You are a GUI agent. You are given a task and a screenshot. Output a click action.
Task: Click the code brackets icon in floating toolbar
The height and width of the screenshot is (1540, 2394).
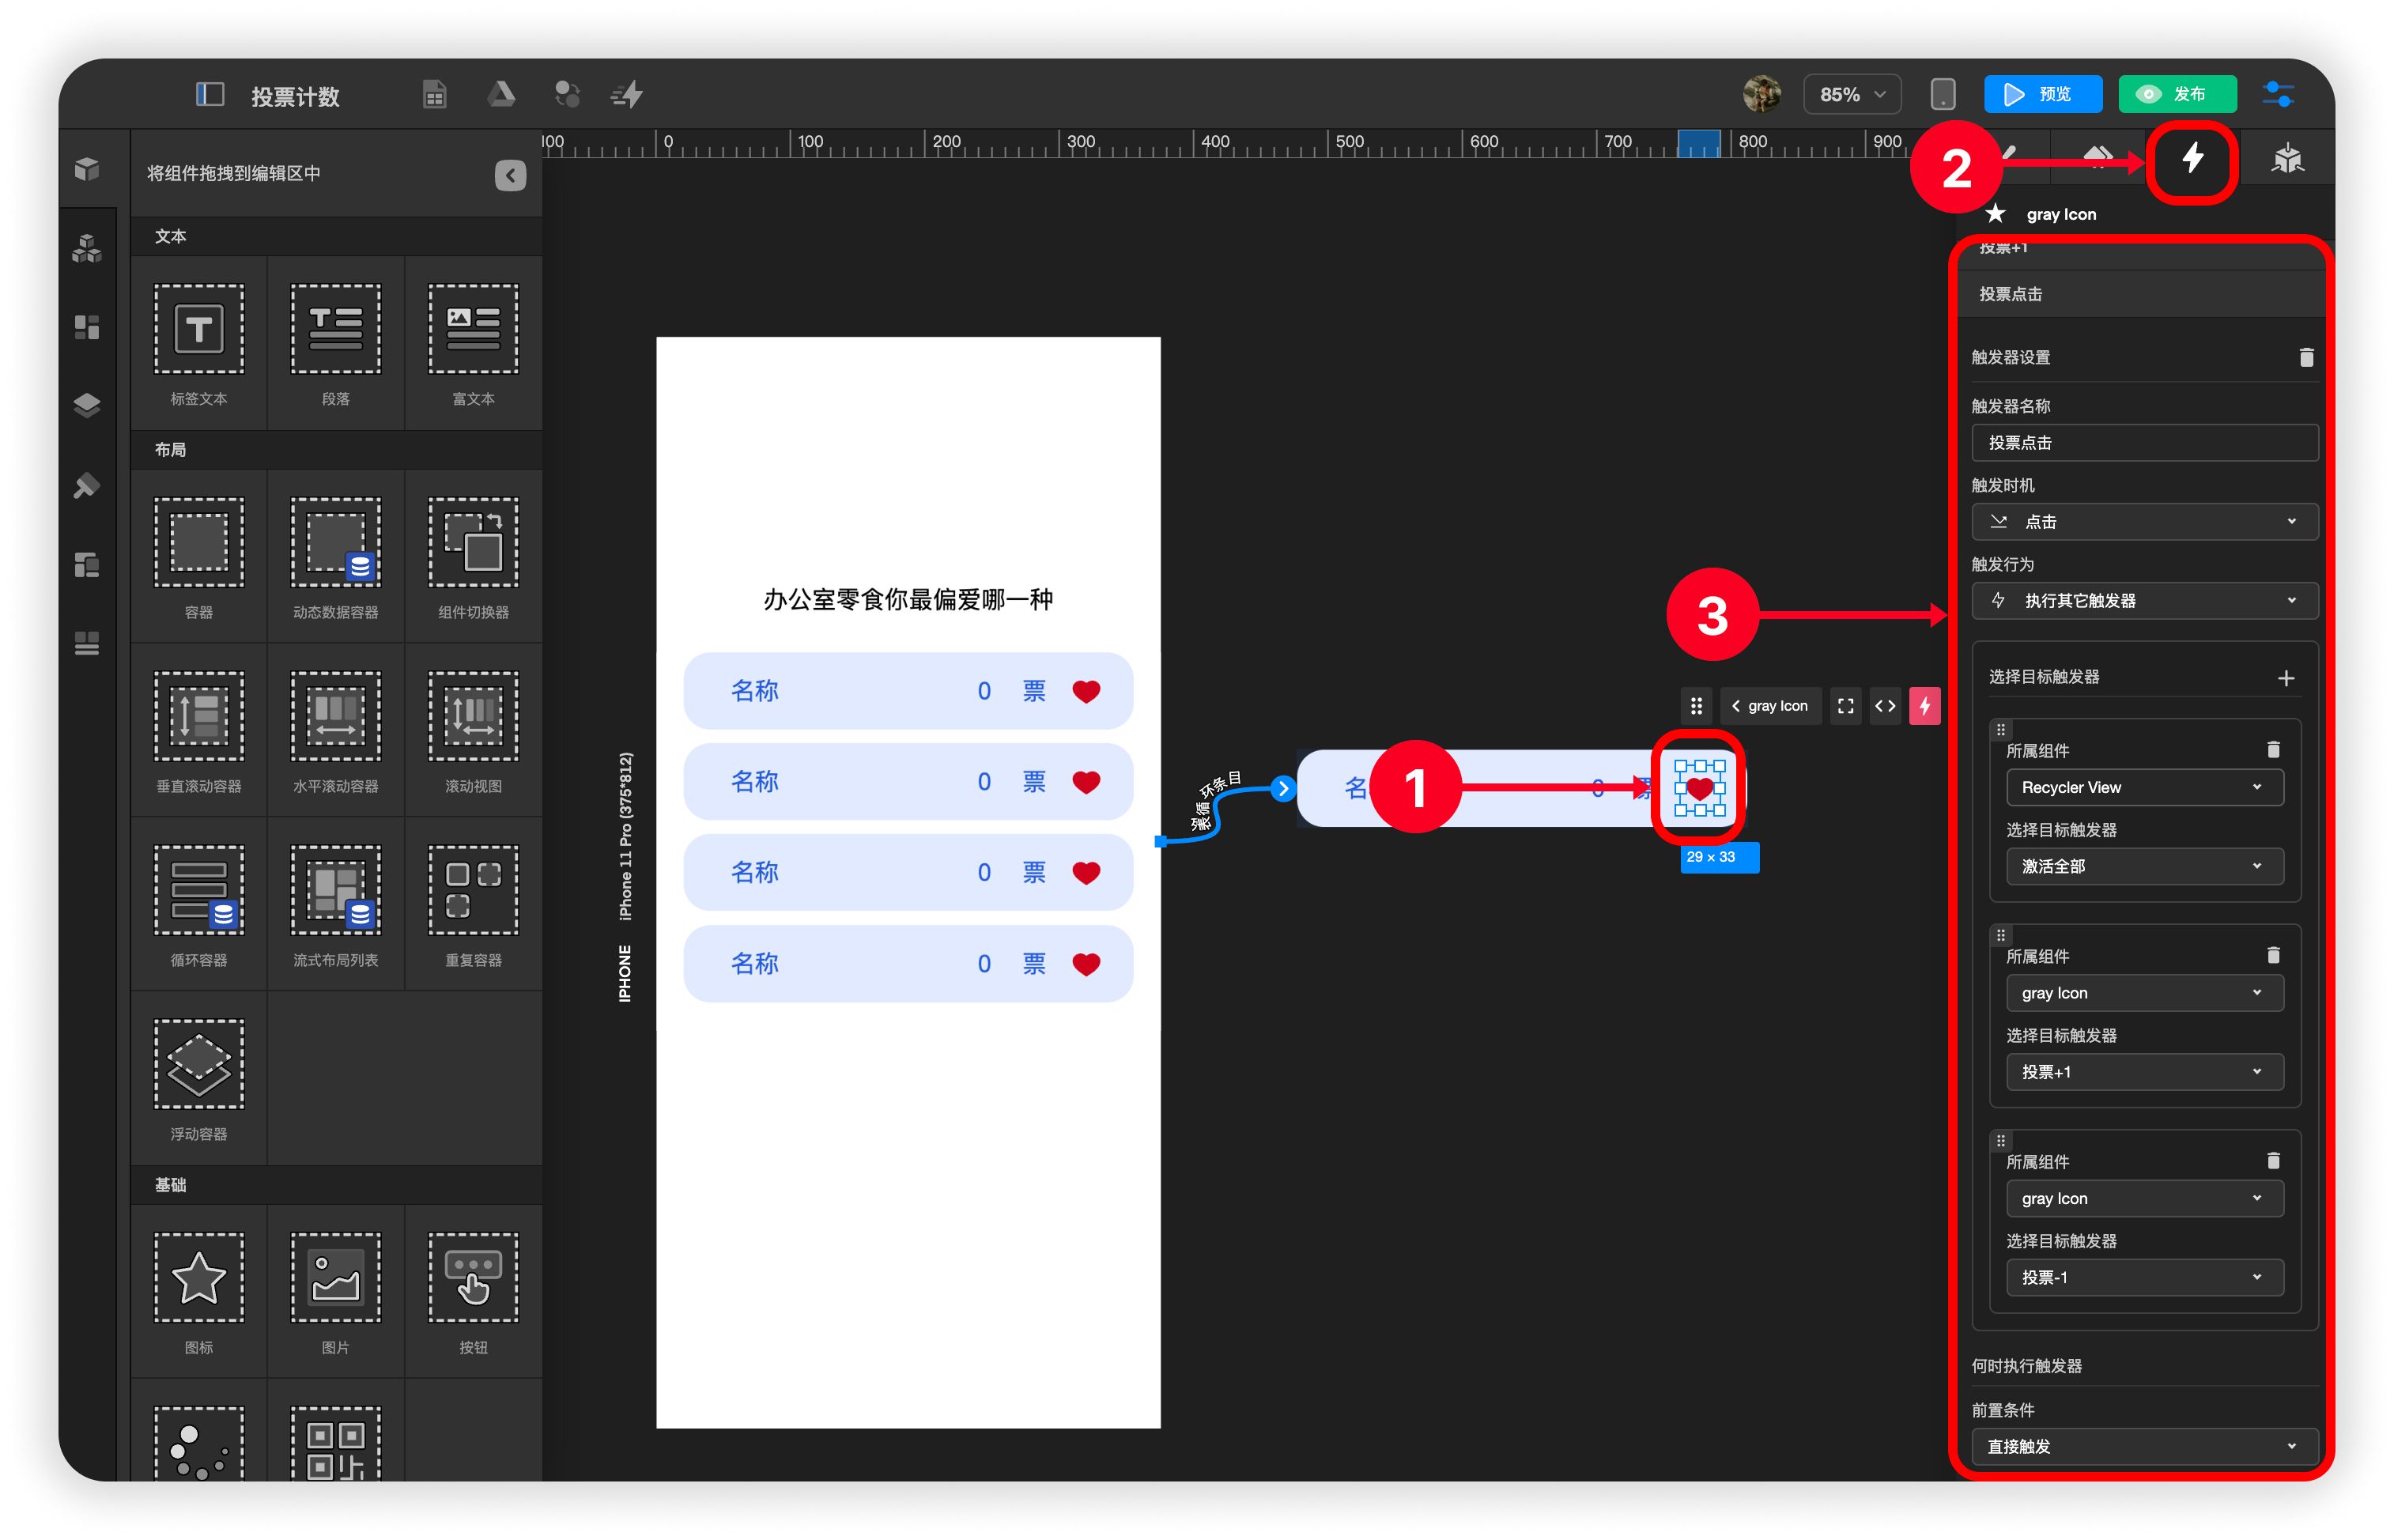click(1885, 706)
